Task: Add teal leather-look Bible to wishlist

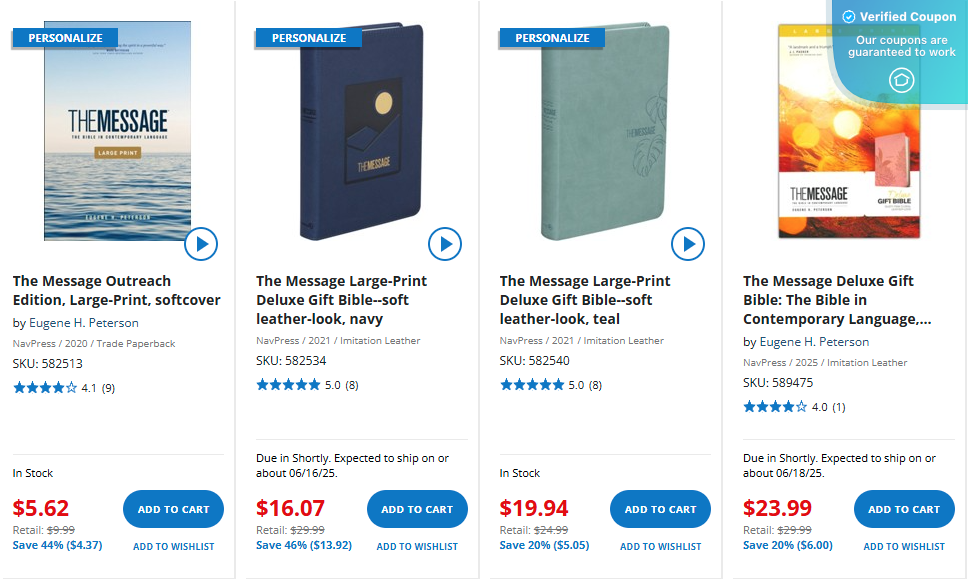Action: (661, 547)
